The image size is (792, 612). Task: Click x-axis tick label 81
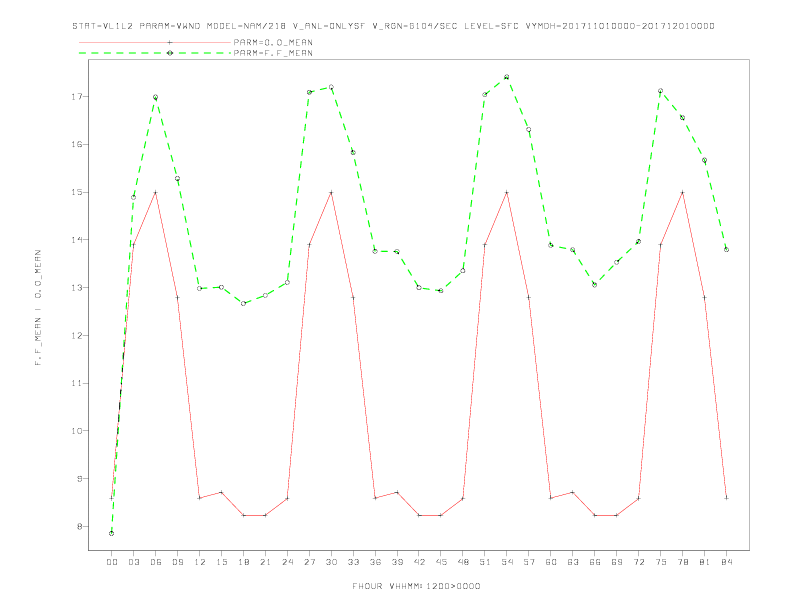pos(705,562)
